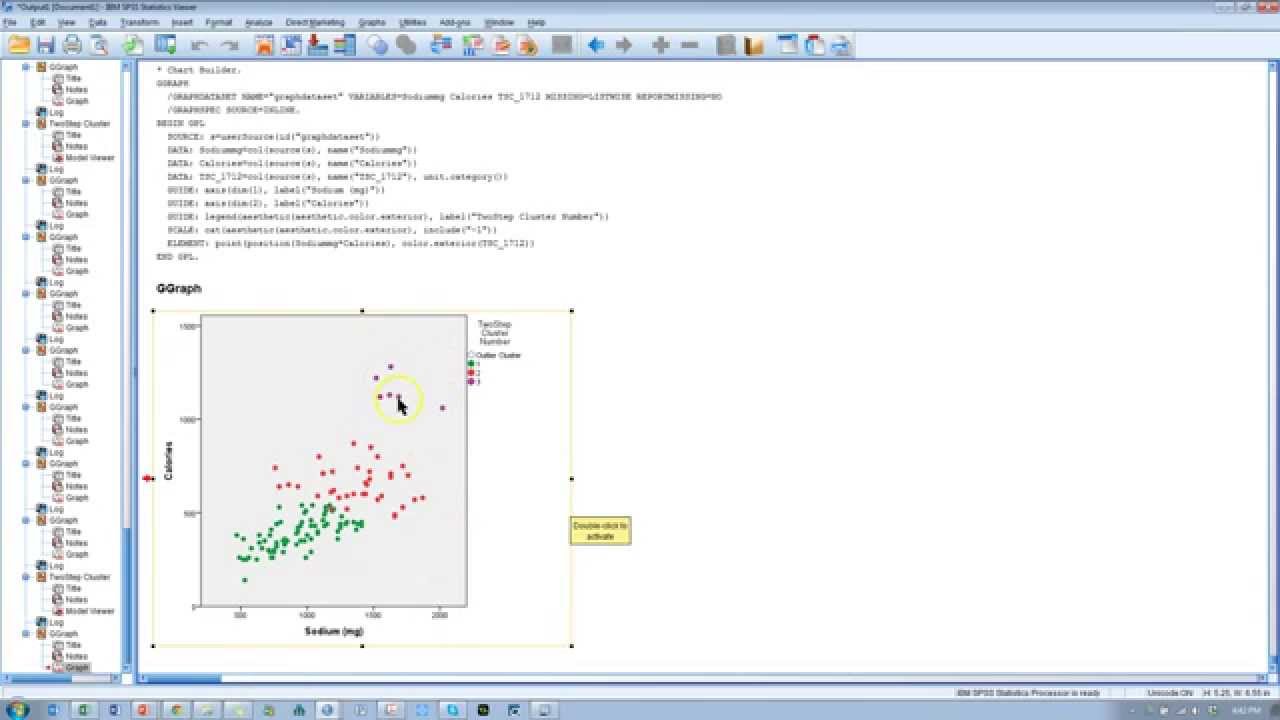The width and height of the screenshot is (1280, 720).
Task: Select the upper Model Viewer outline item
Action: pos(90,158)
